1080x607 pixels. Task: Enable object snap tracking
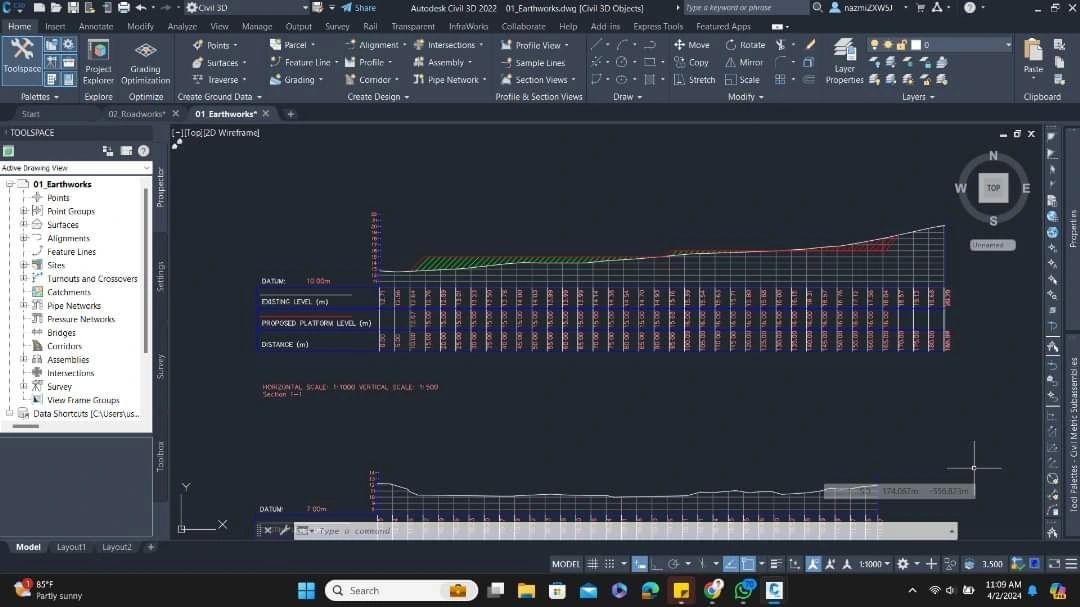click(730, 563)
